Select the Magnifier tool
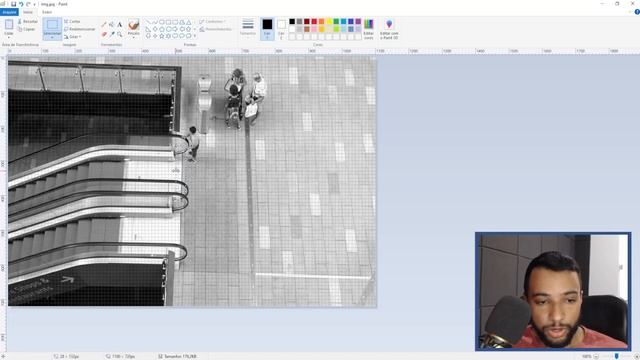 coord(119,34)
